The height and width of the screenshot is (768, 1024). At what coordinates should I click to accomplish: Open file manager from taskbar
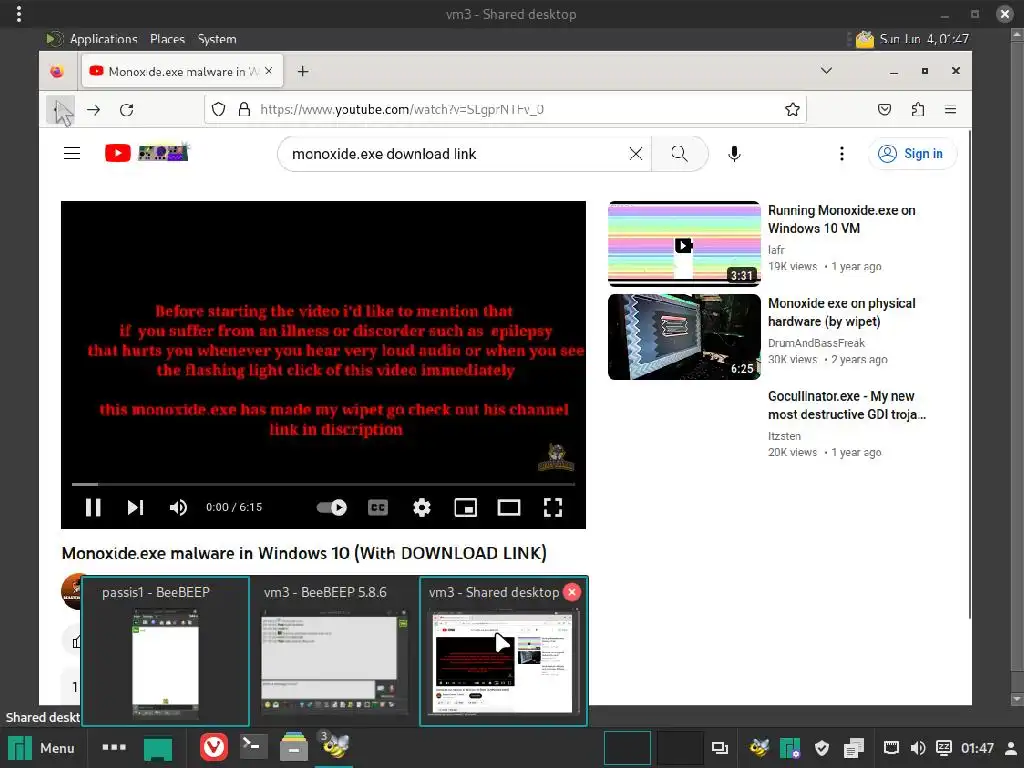click(294, 747)
